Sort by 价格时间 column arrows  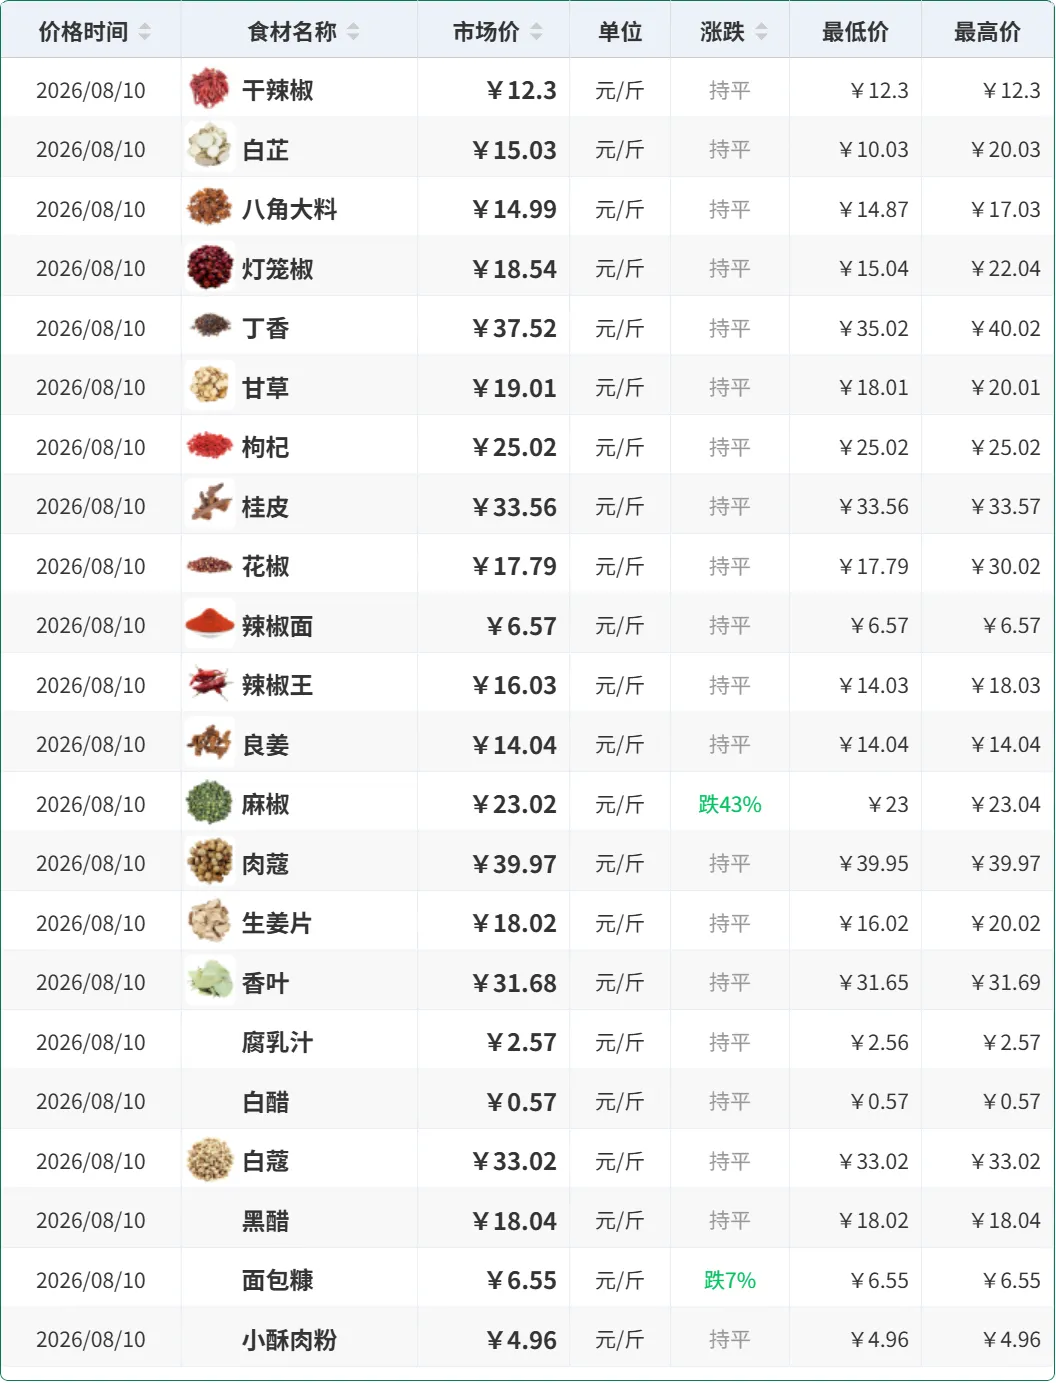[x=145, y=32]
